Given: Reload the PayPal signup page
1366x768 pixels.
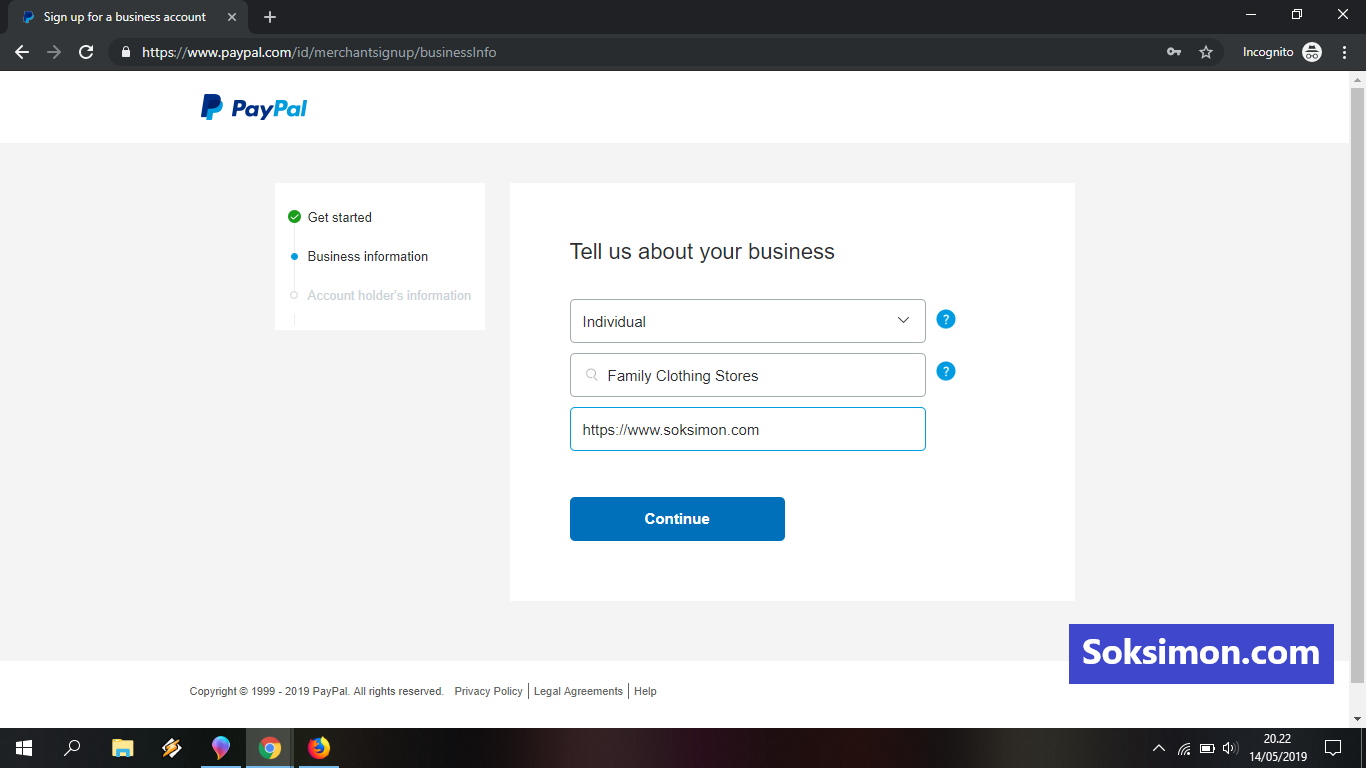Looking at the screenshot, I should click(86, 52).
